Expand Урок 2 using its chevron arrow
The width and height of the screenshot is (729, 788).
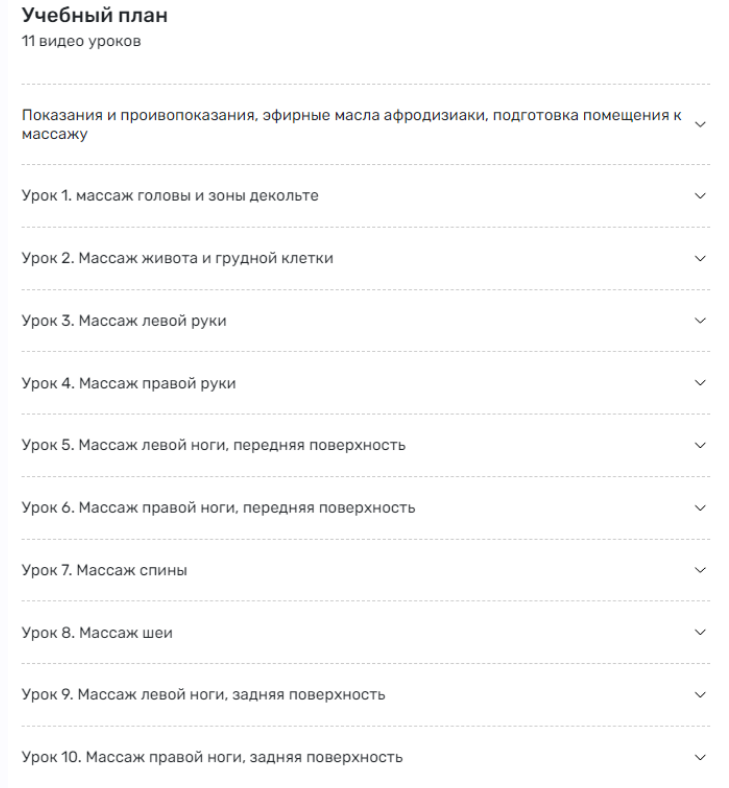pyautogui.click(x=700, y=258)
